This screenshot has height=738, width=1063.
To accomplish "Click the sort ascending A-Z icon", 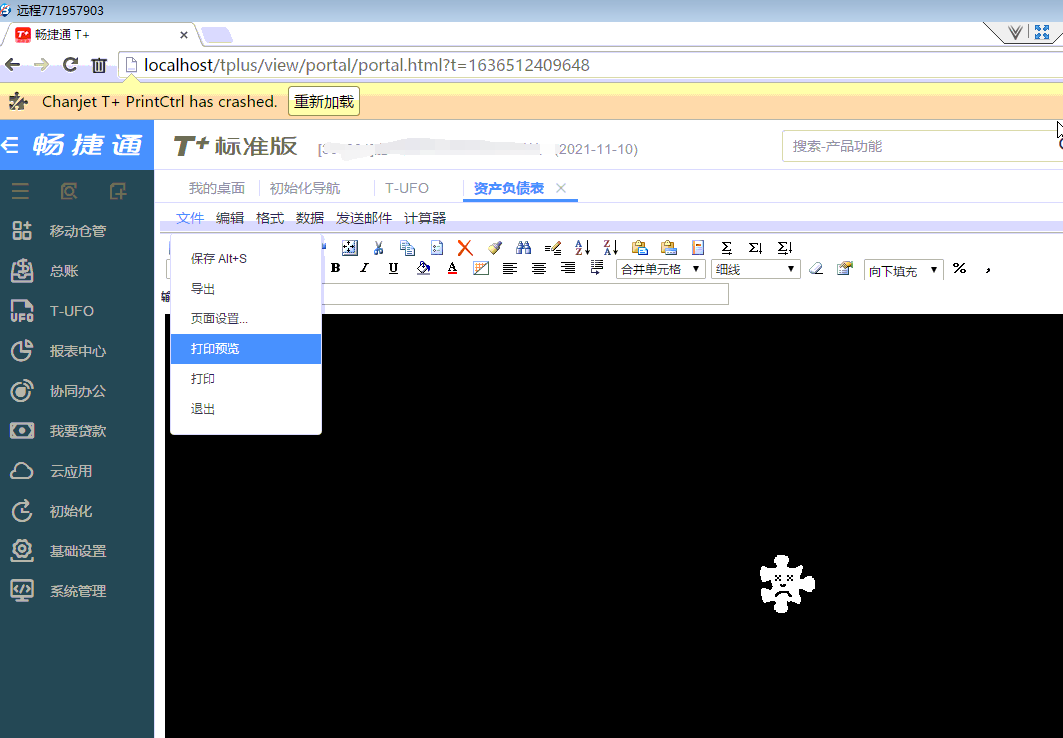I will pos(582,248).
